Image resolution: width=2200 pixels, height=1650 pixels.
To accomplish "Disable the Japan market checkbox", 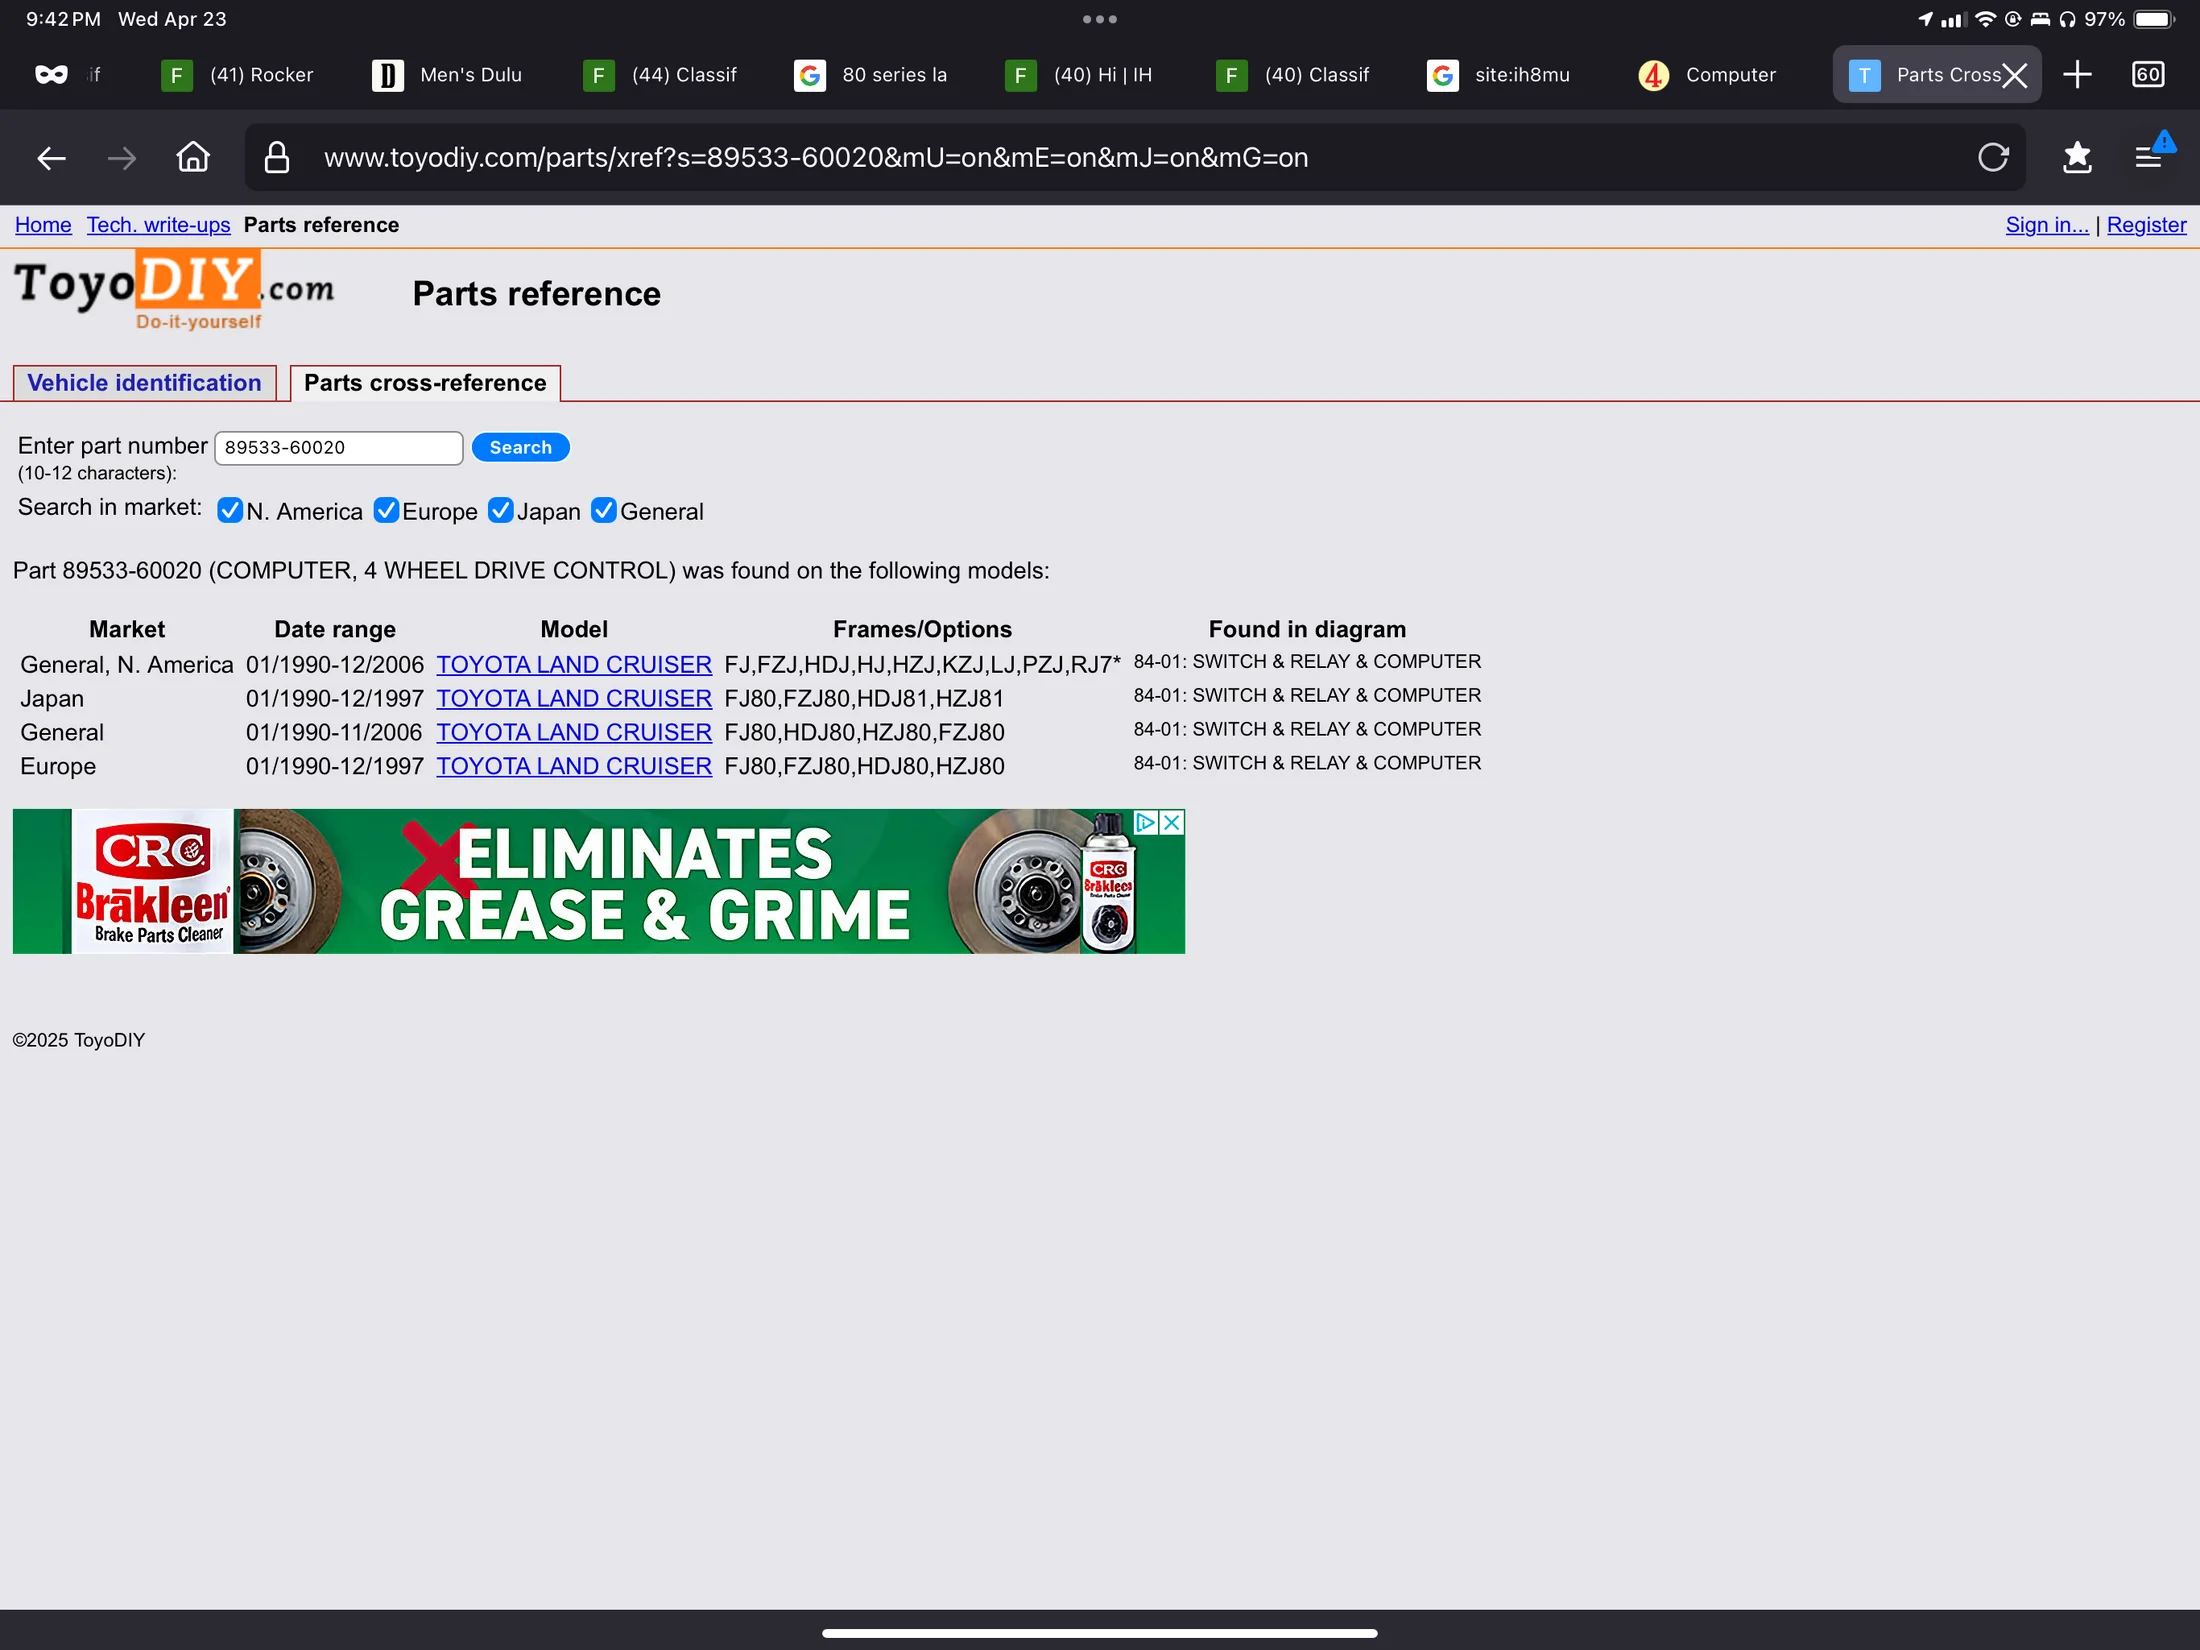I will pos(500,511).
